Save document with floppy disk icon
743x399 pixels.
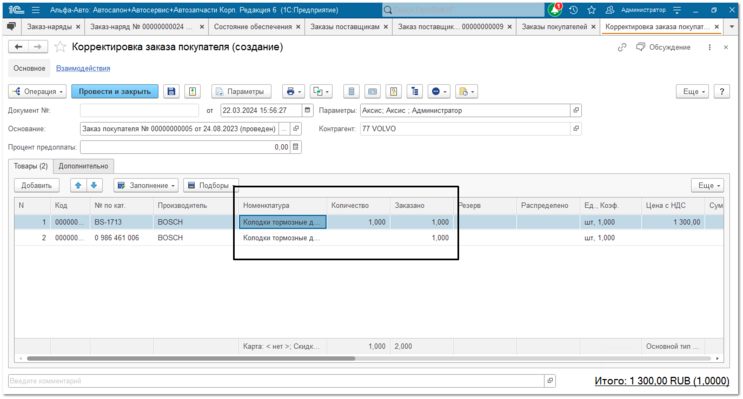(171, 91)
